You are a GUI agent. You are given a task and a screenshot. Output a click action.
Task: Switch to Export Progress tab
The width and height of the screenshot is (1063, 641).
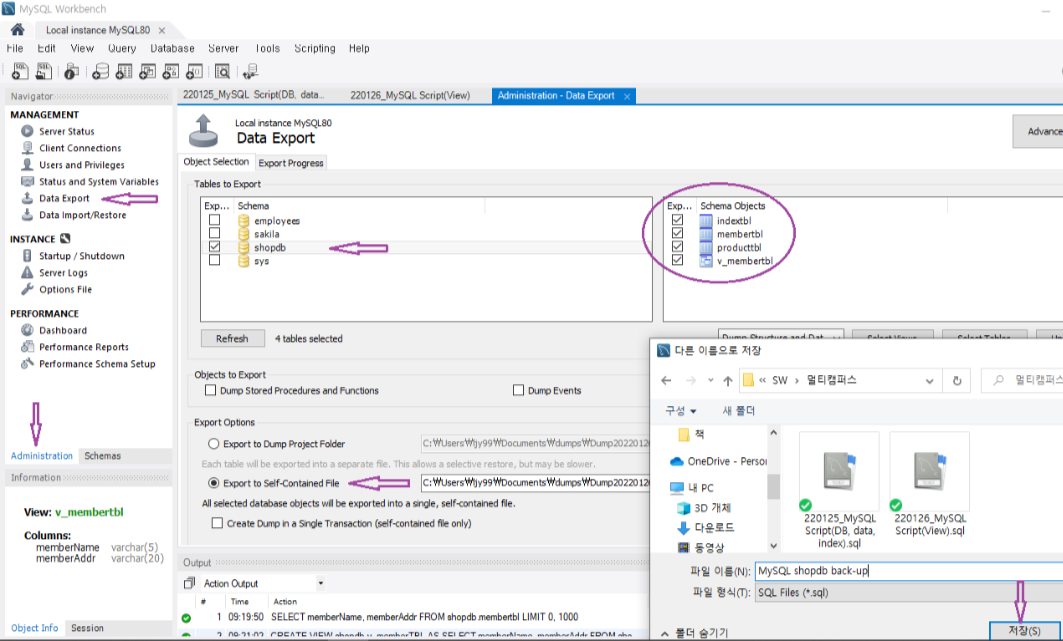click(291, 163)
